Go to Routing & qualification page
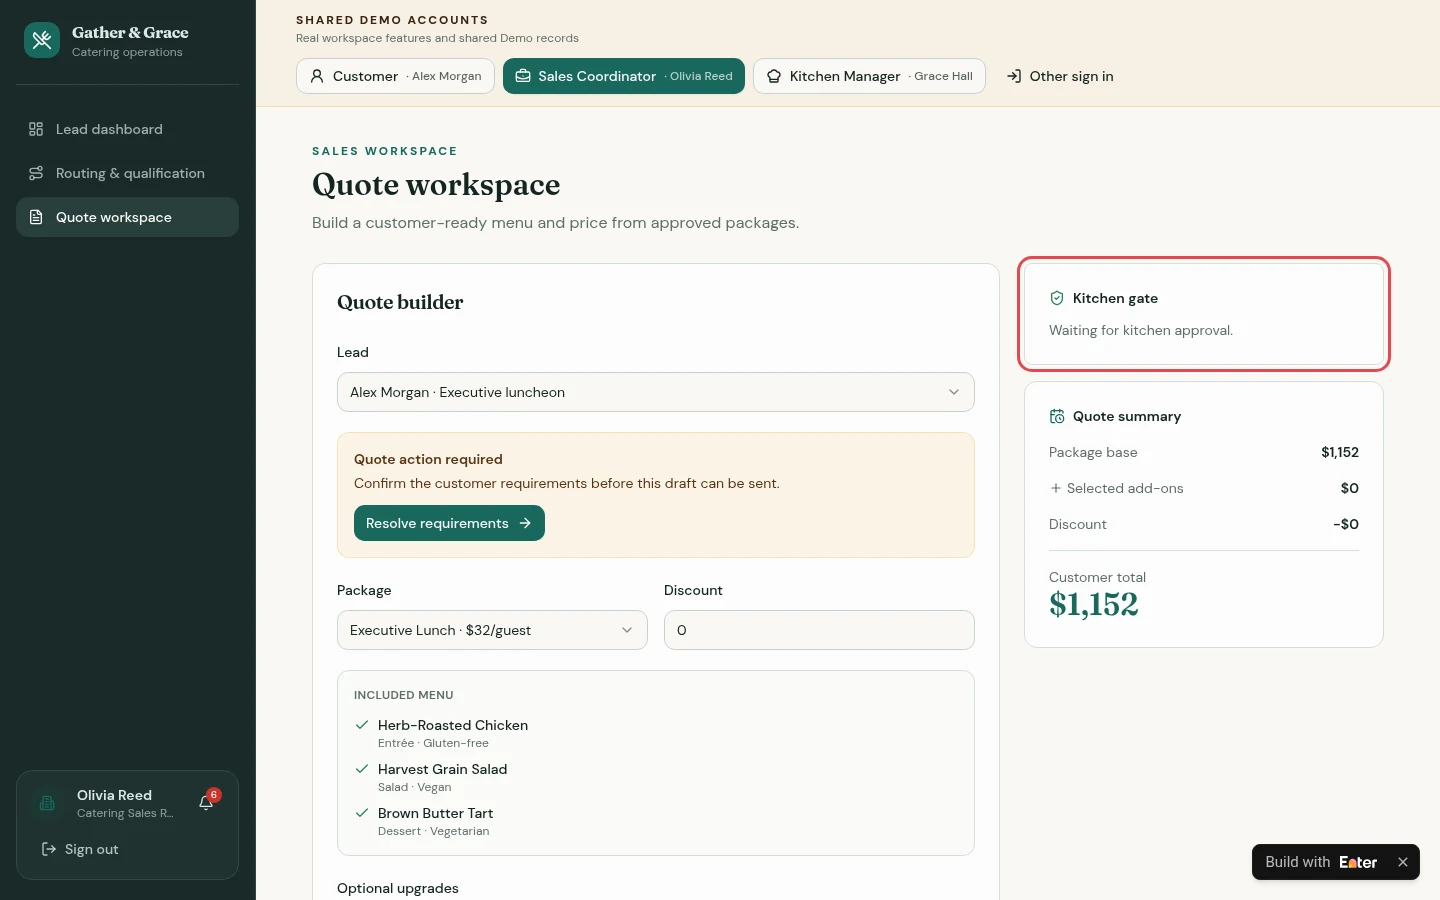 (127, 173)
